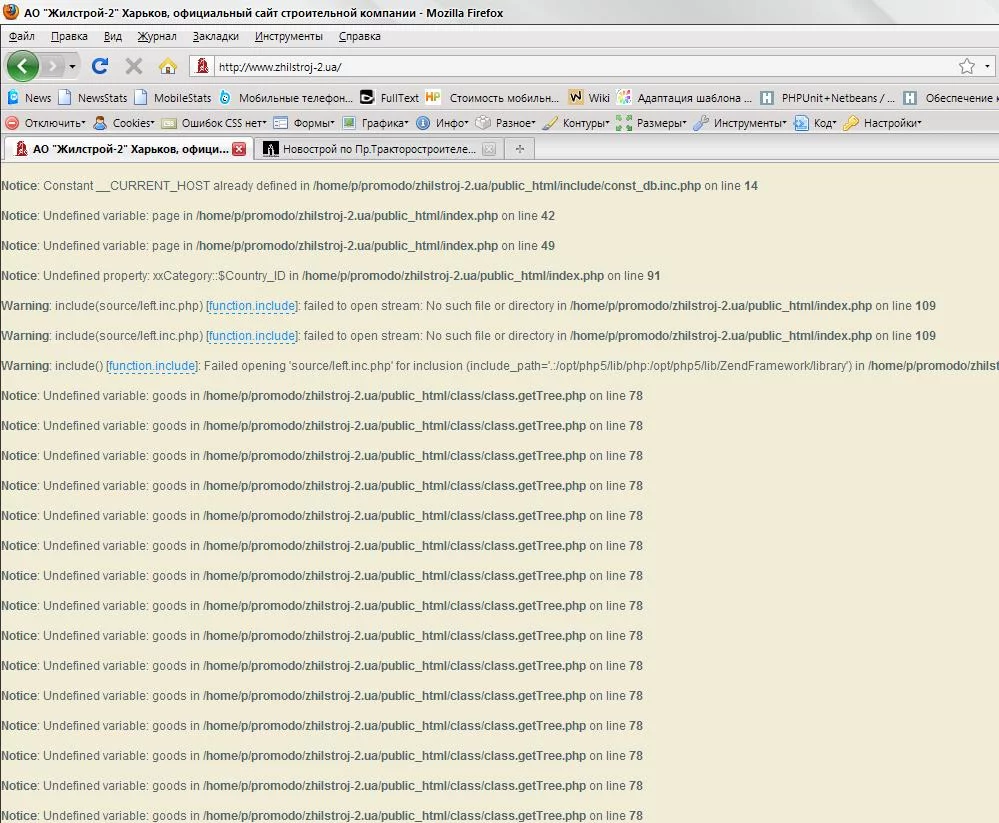
Task: Click the Ошибок CSS нет indicator
Action: coord(213,123)
